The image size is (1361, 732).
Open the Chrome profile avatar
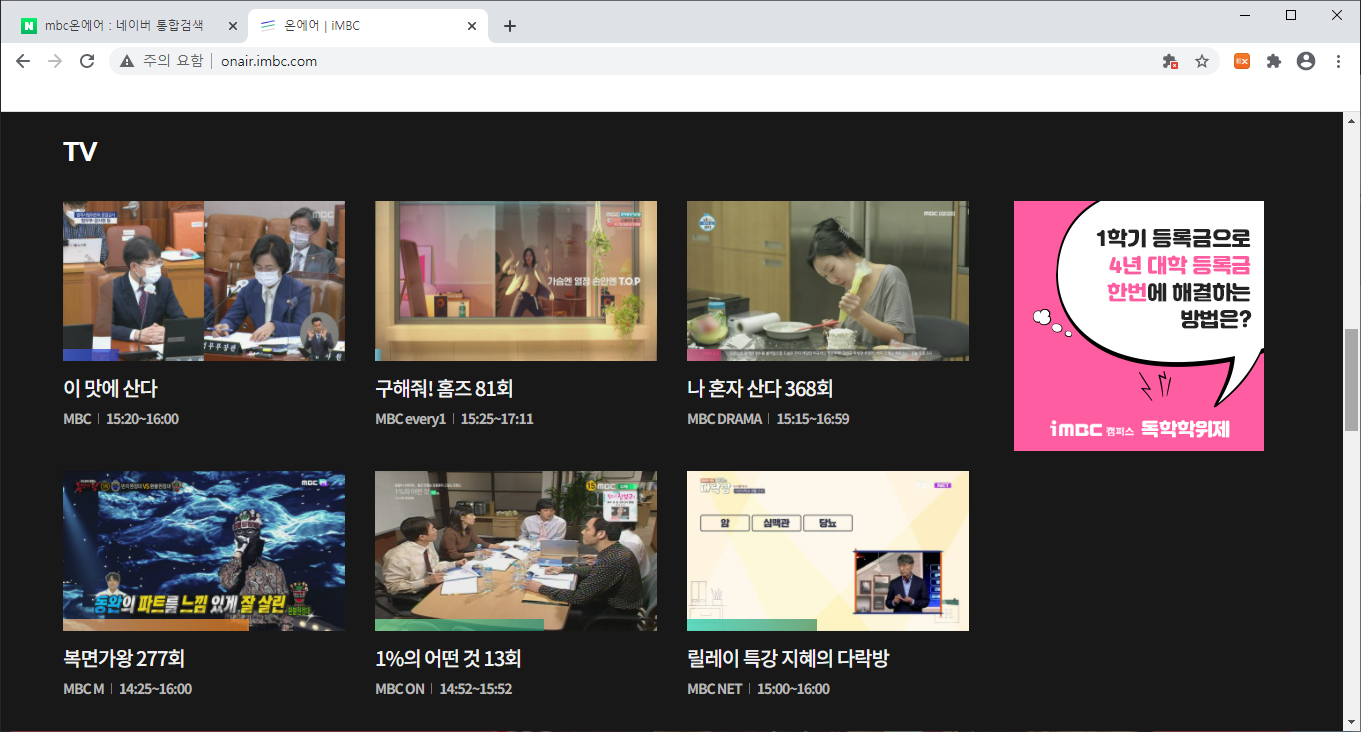click(1306, 61)
